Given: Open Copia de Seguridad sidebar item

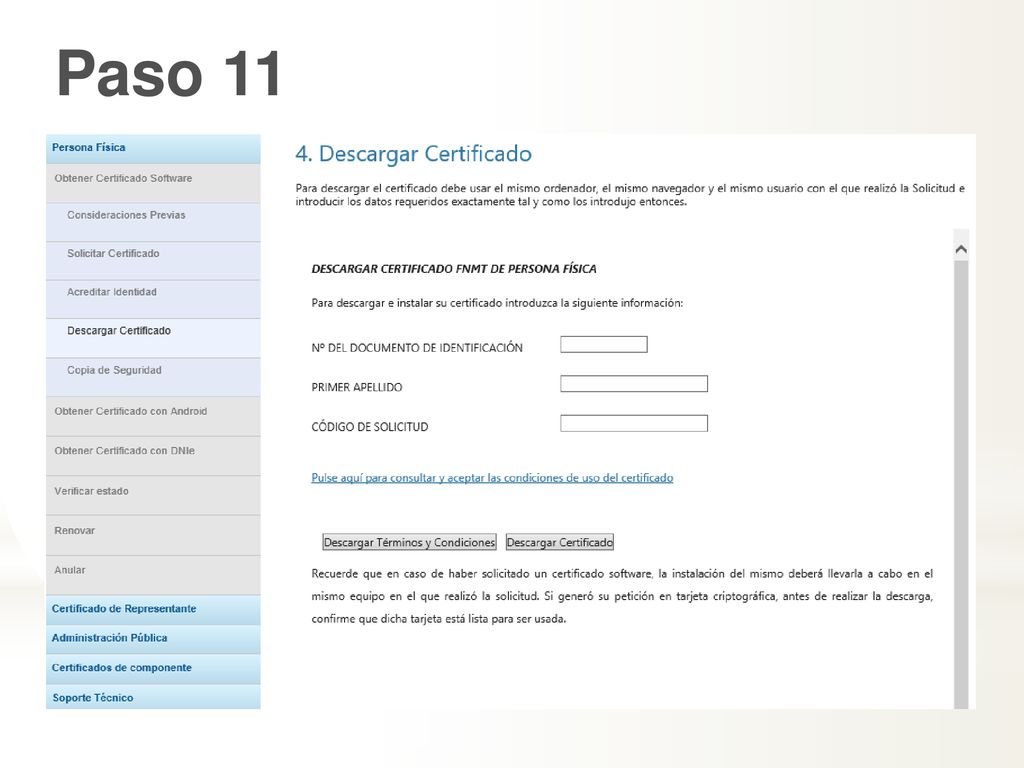Looking at the screenshot, I should [153, 377].
